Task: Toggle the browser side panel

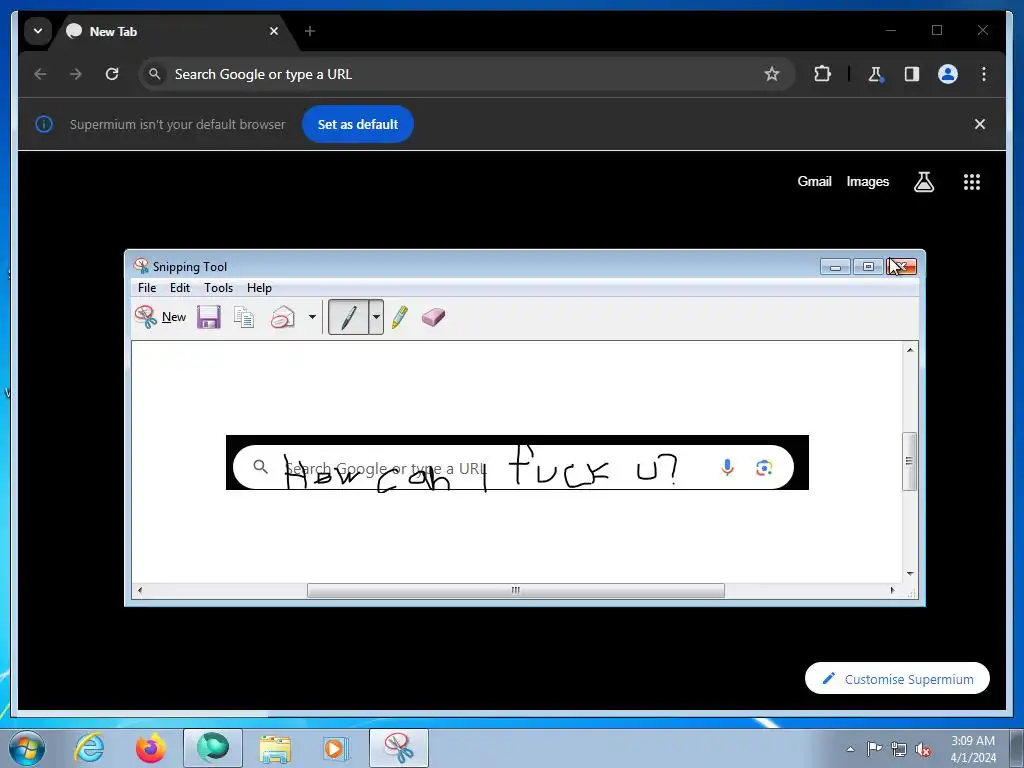Action: coord(912,74)
